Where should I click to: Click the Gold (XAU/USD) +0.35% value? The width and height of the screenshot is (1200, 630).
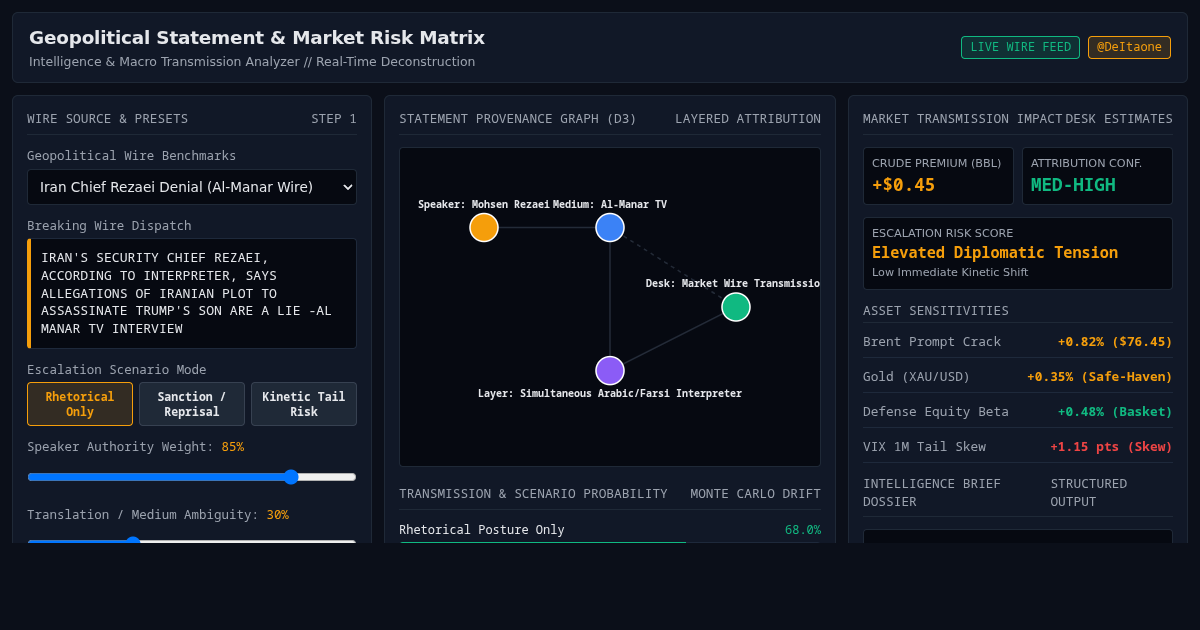point(1100,377)
